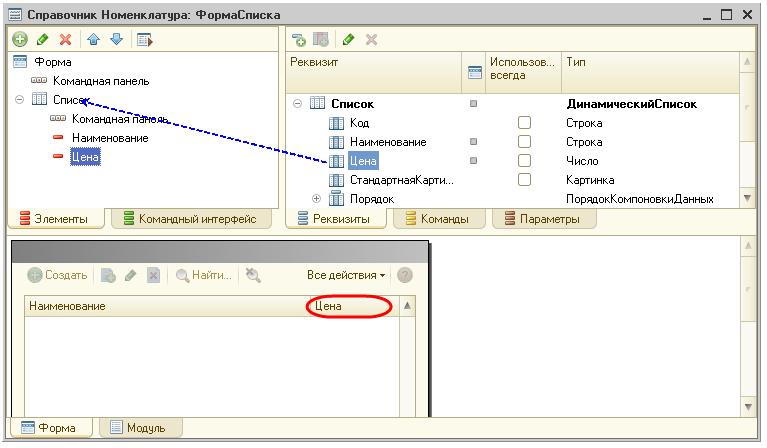Screen dimensions: 767x448
Task: Select Наименование element in elements tree
Action: click(x=110, y=138)
